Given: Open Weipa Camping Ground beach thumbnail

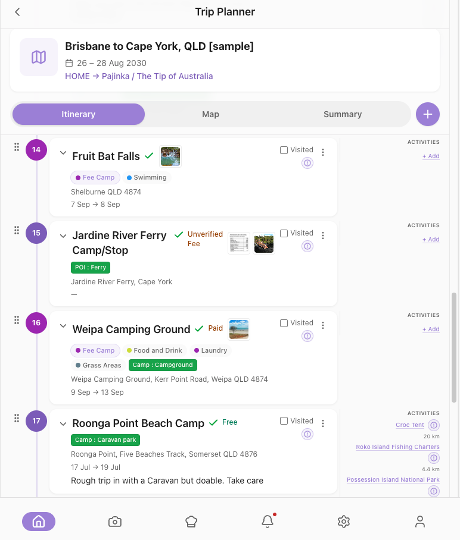Looking at the screenshot, I should (239, 329).
